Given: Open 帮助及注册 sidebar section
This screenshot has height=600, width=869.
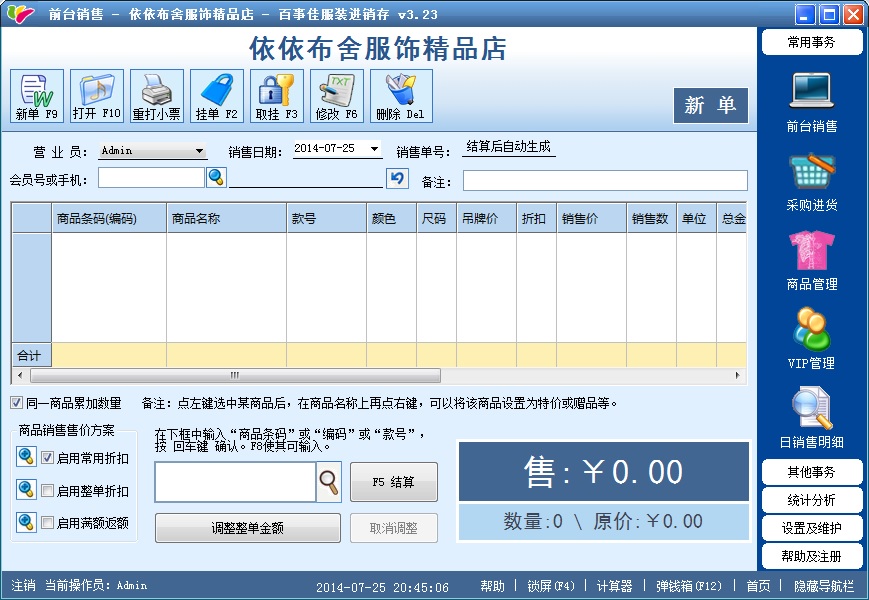Looking at the screenshot, I should point(812,556).
